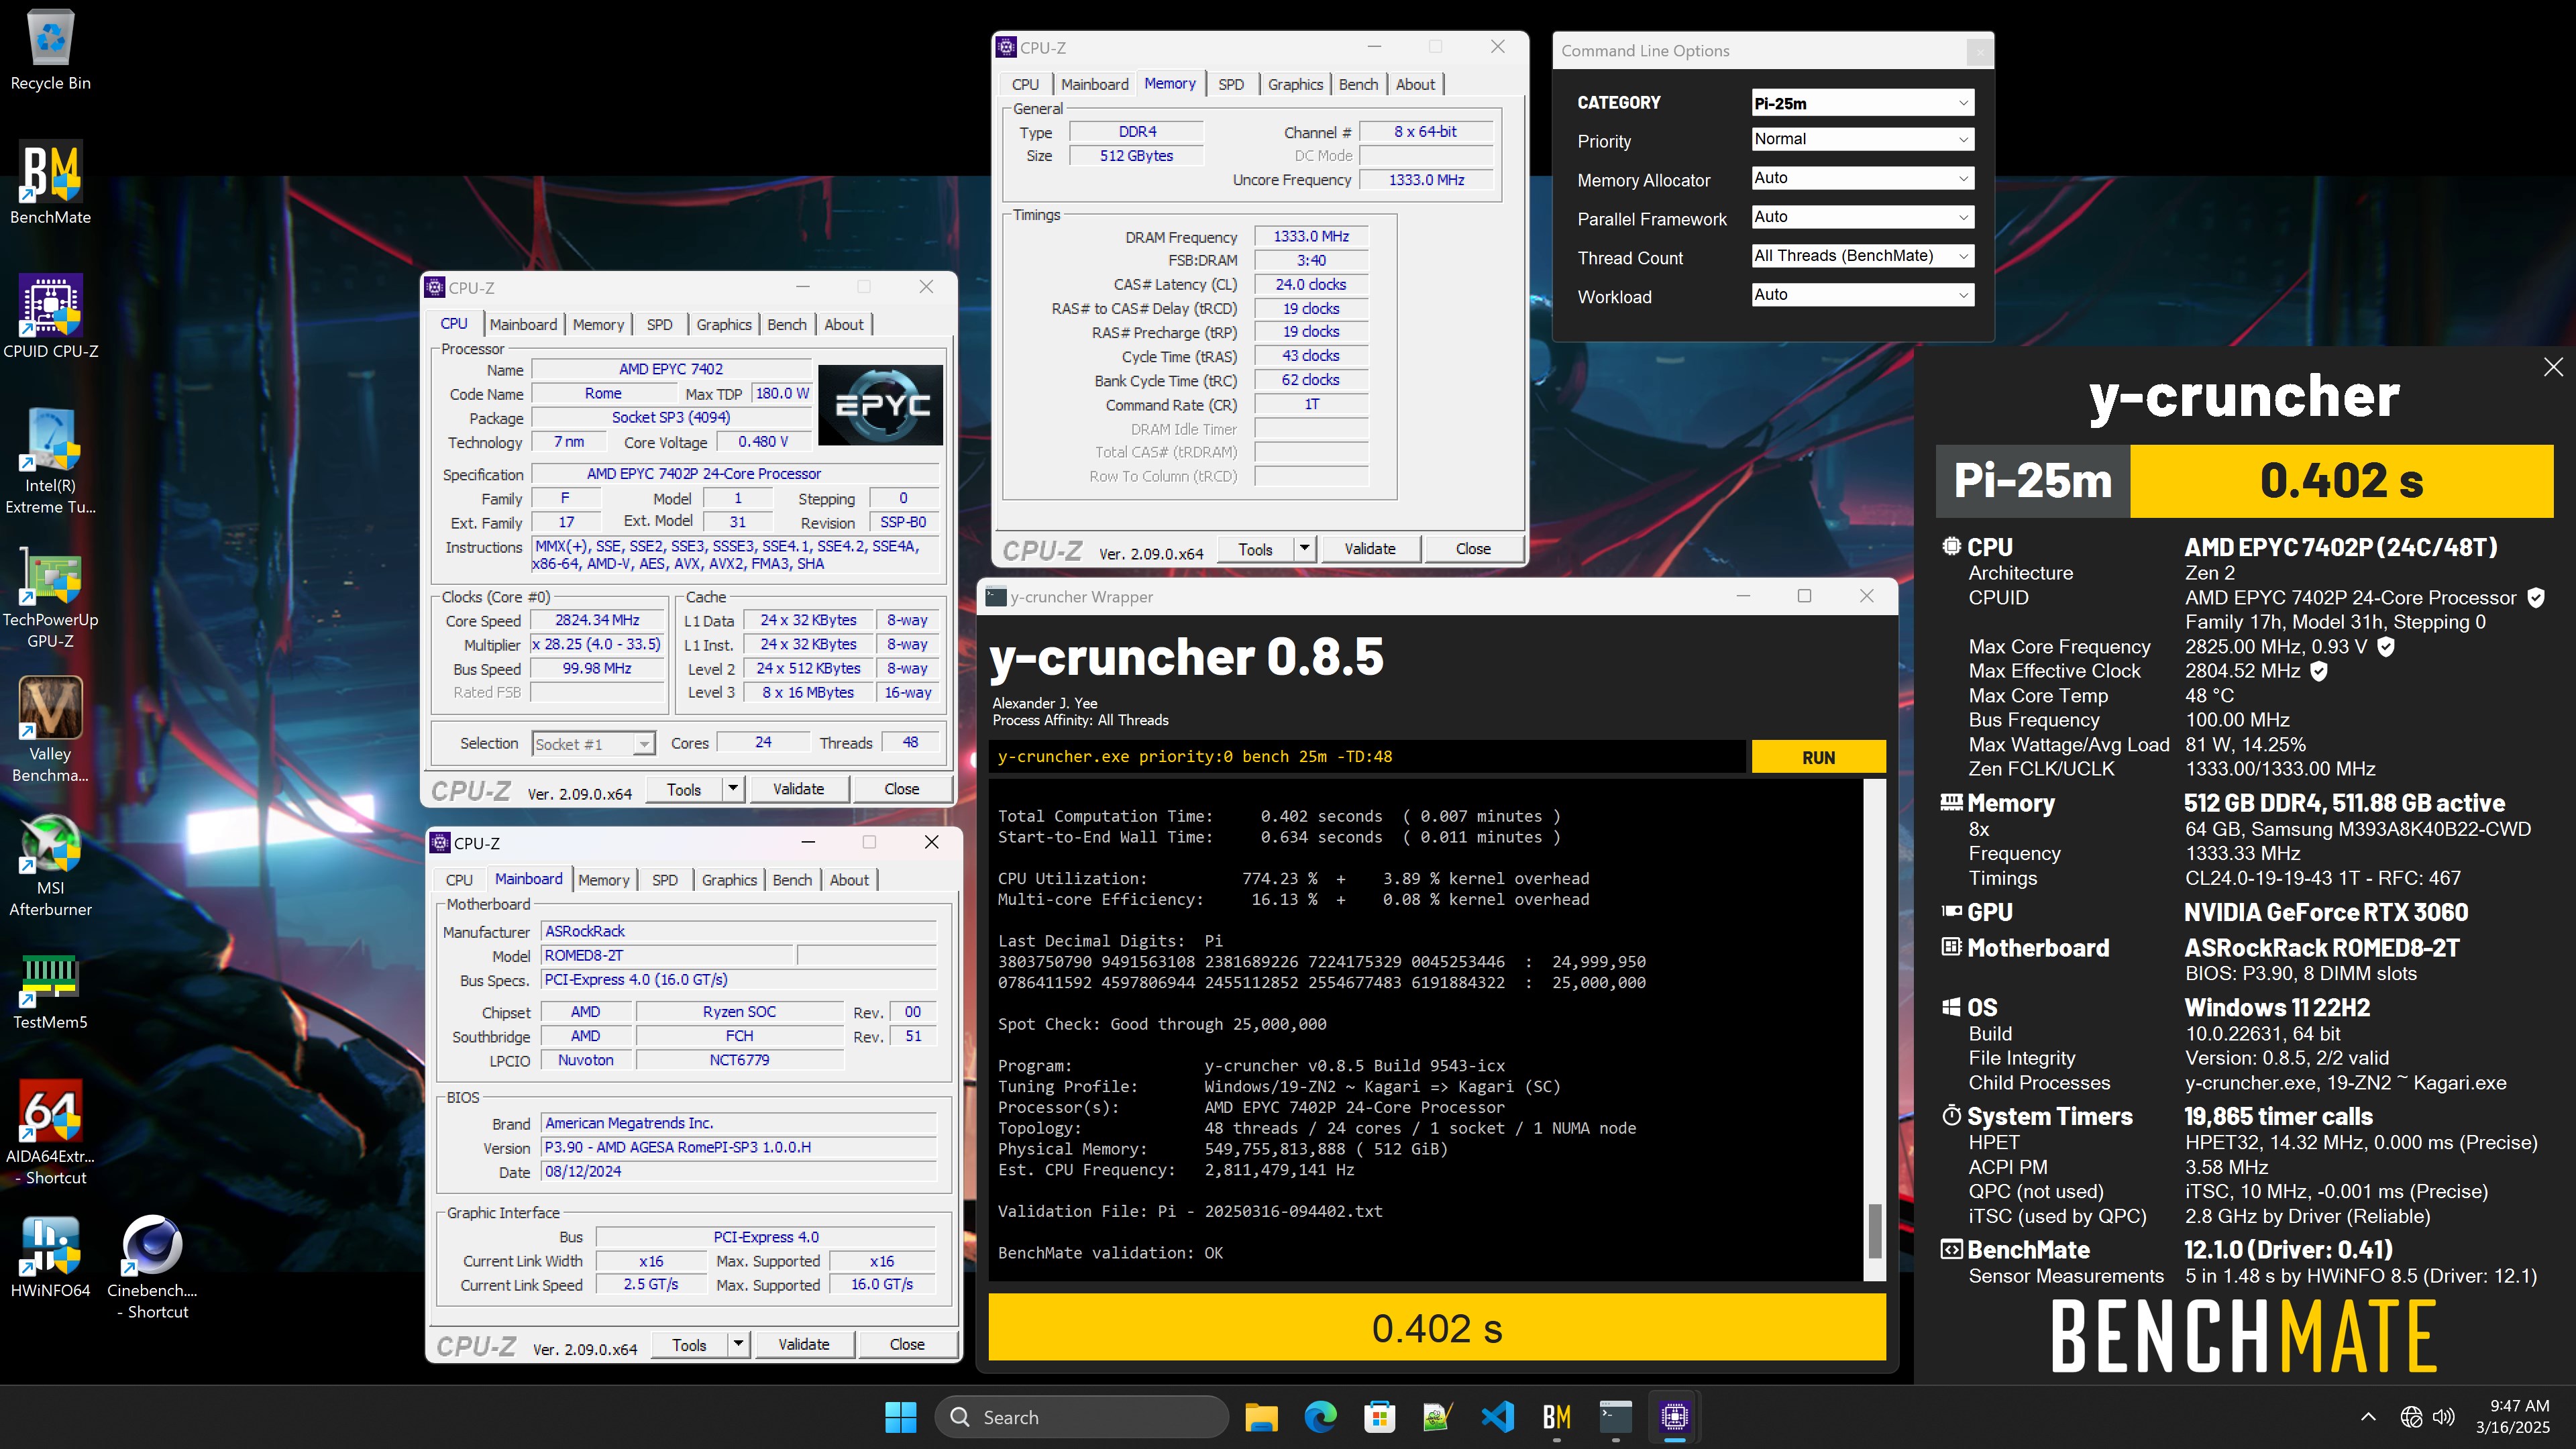
Task: Click the 0.402 s result bar
Action: coord(1437,1327)
